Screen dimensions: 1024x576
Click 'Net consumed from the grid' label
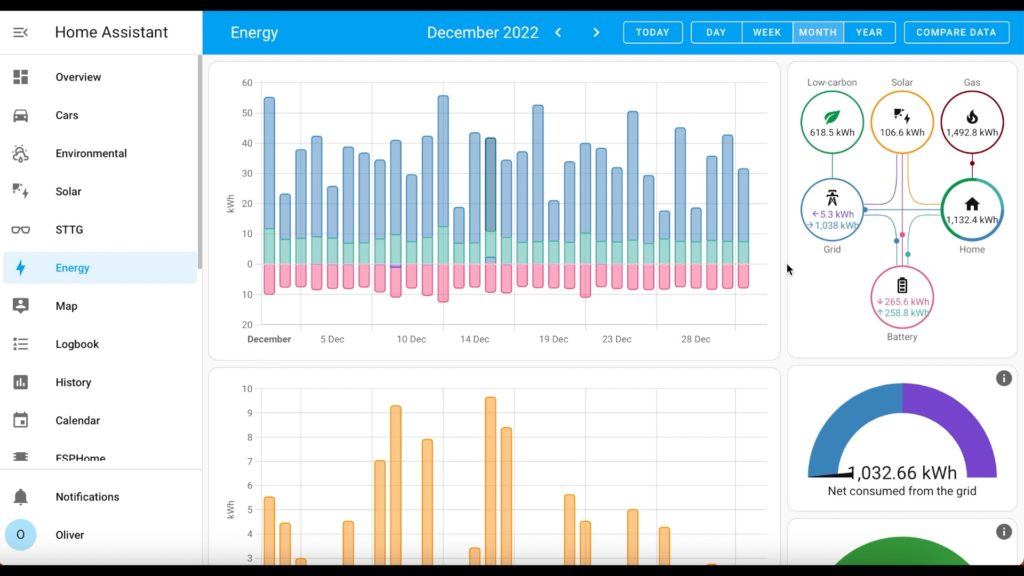pos(902,491)
